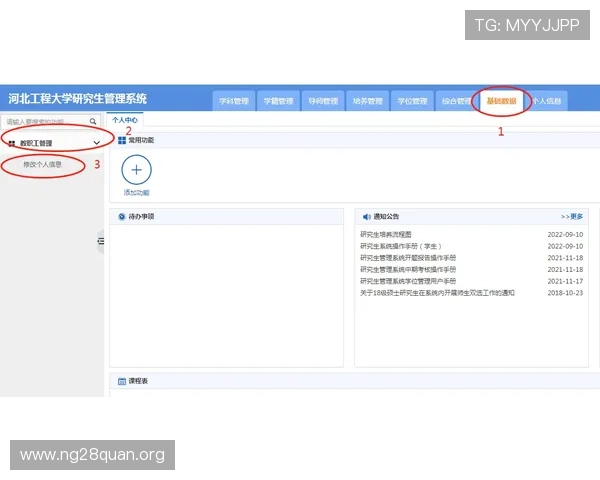Switch to the 导师管理 tab
The height and width of the screenshot is (480, 600).
323,101
